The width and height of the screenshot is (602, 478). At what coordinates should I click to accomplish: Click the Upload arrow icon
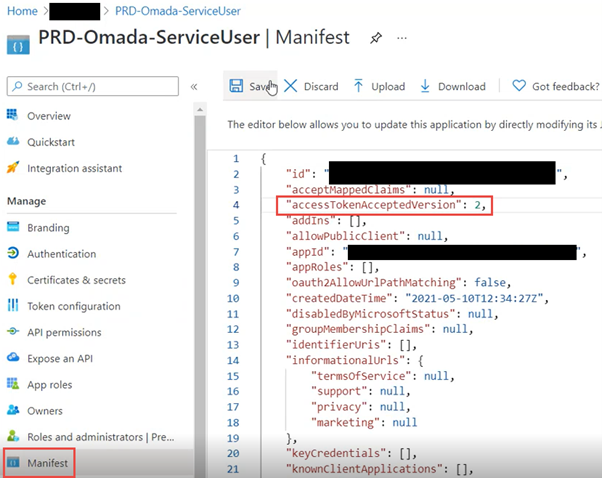click(x=358, y=86)
